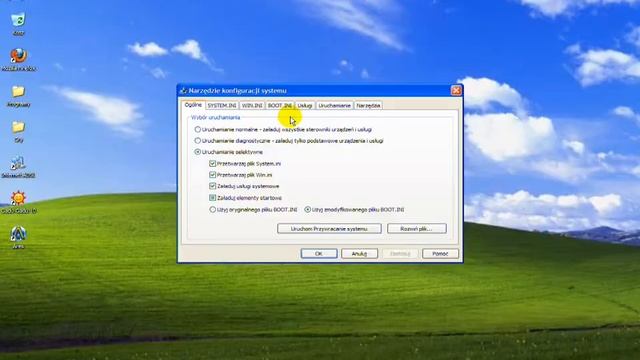Confirm with the OK button
The height and width of the screenshot is (360, 640).
tap(319, 253)
